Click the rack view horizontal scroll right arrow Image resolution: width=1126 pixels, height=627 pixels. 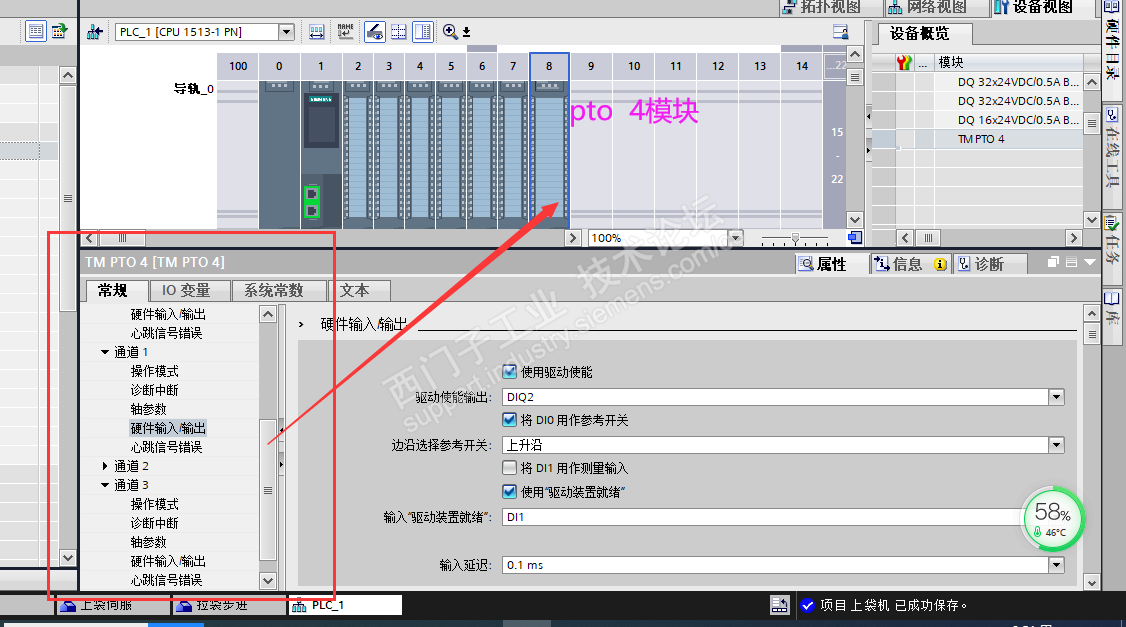[x=572, y=238]
